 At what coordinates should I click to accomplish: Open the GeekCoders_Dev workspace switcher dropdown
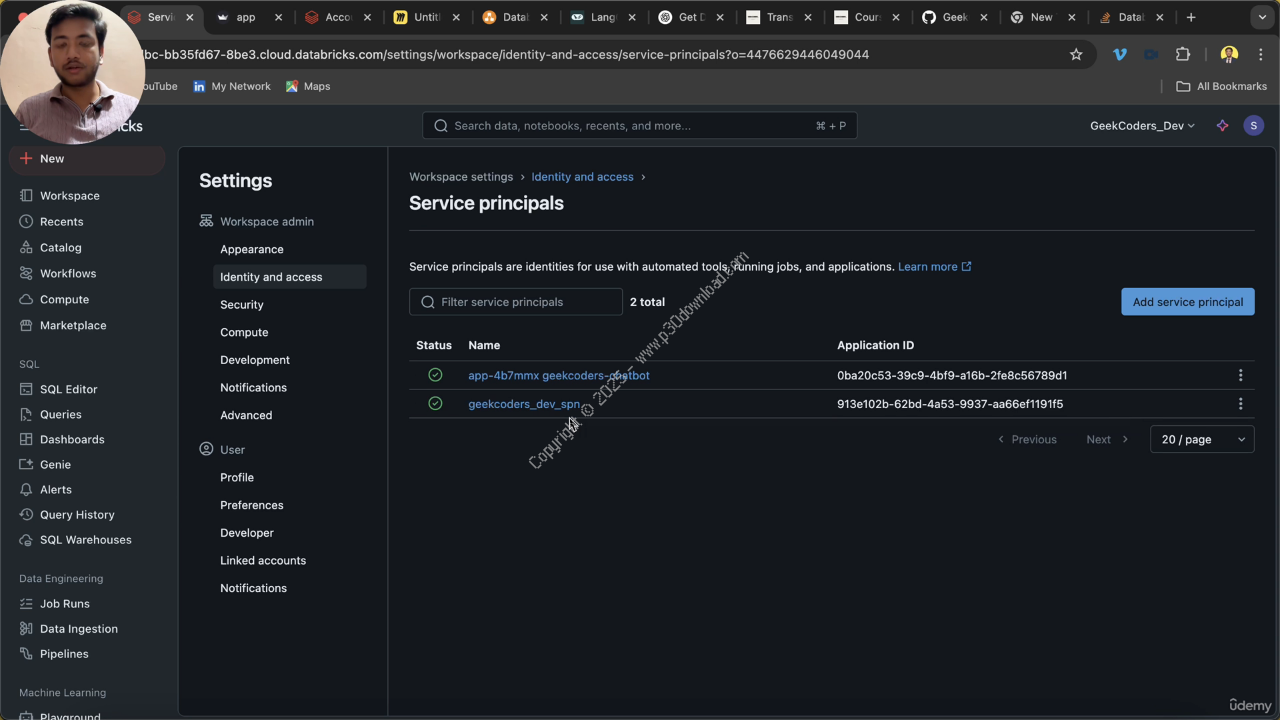coord(1142,126)
